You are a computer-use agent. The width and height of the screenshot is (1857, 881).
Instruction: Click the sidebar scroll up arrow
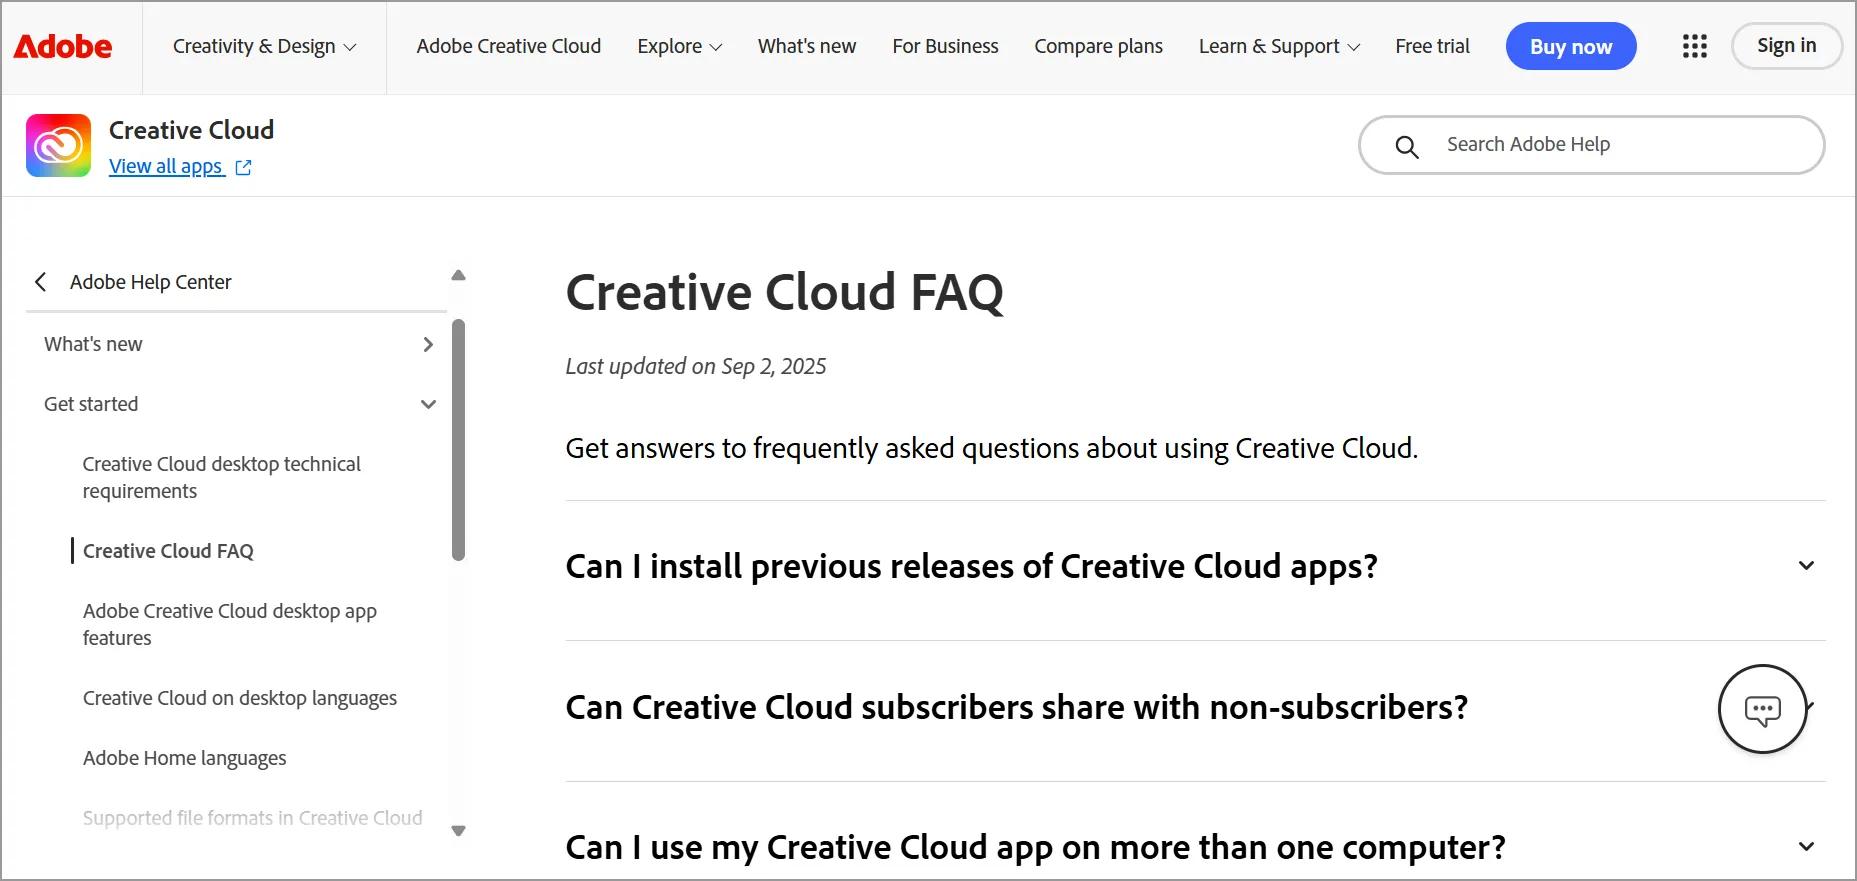coord(458,275)
